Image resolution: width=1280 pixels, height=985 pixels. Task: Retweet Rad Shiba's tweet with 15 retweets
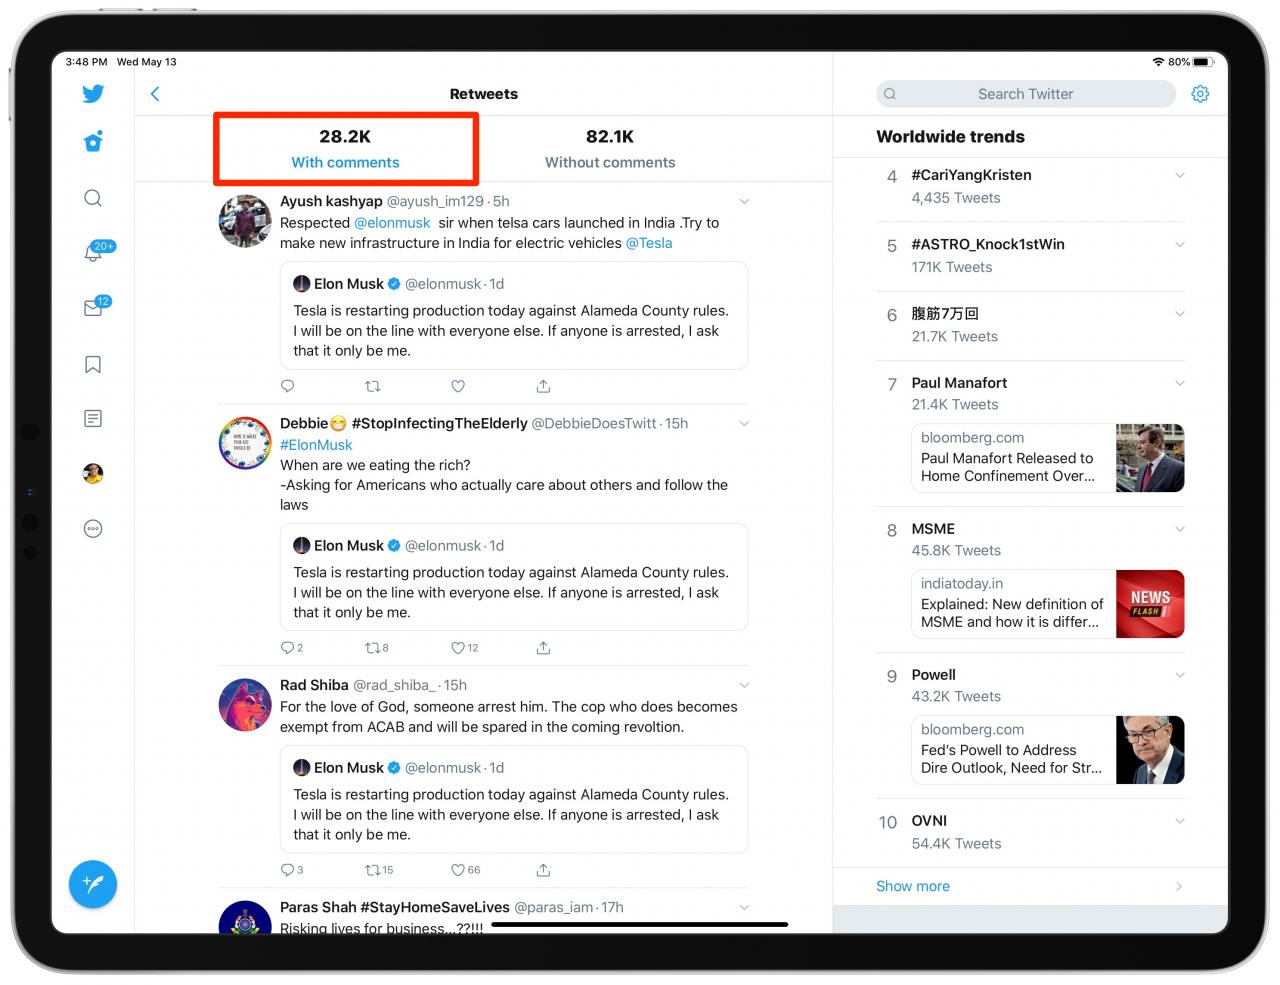click(379, 870)
